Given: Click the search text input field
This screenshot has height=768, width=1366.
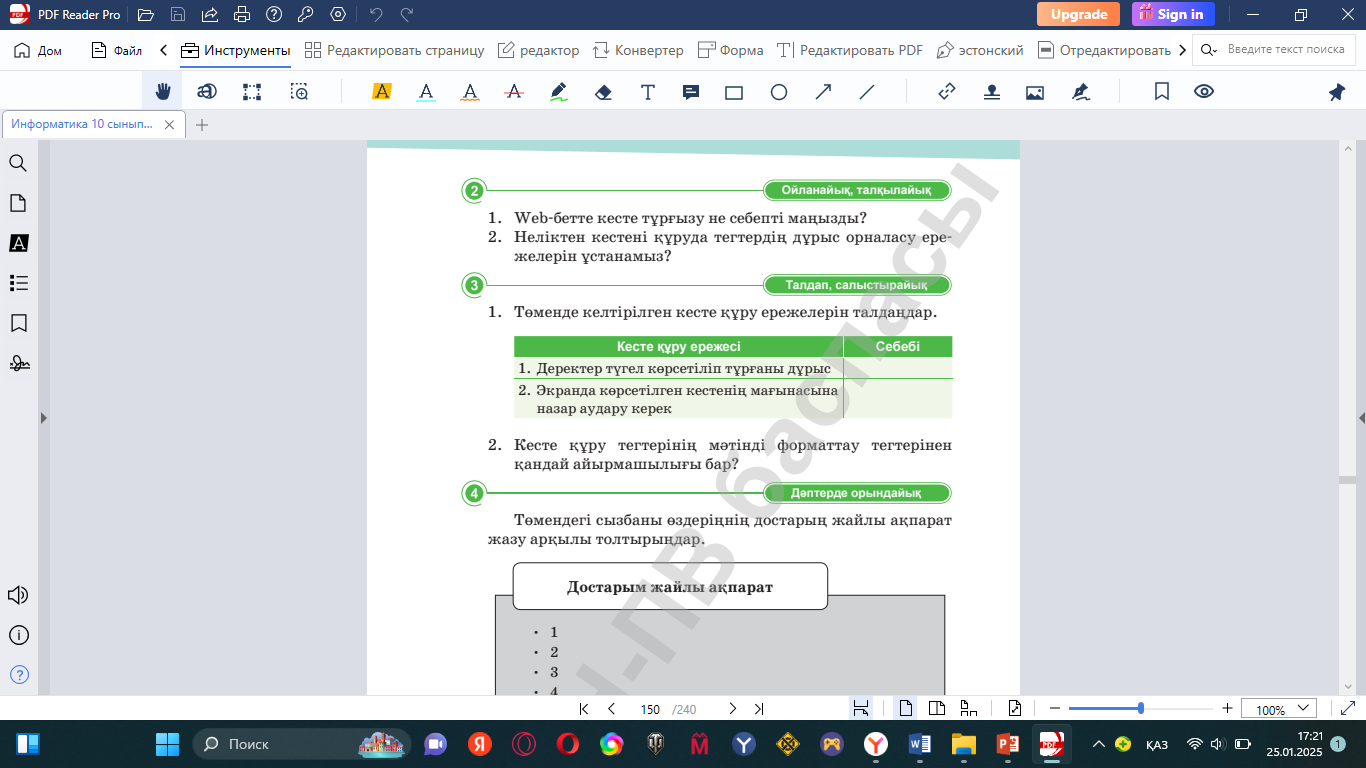Looking at the screenshot, I should click(1285, 50).
